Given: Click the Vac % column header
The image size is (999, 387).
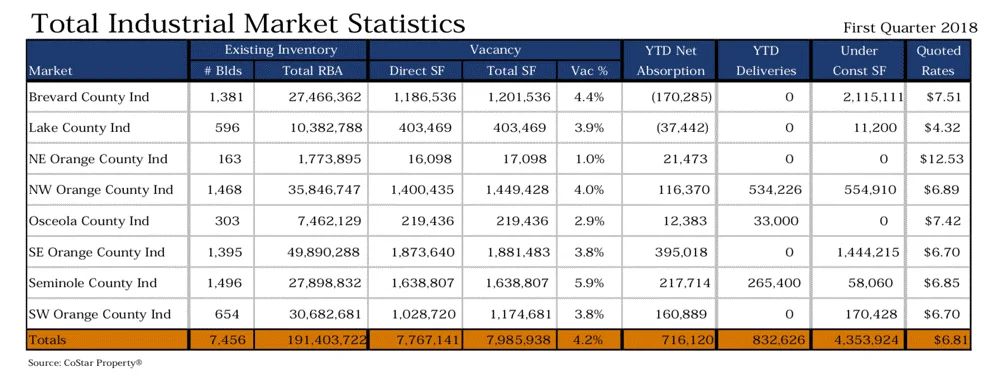Looking at the screenshot, I should [x=589, y=71].
